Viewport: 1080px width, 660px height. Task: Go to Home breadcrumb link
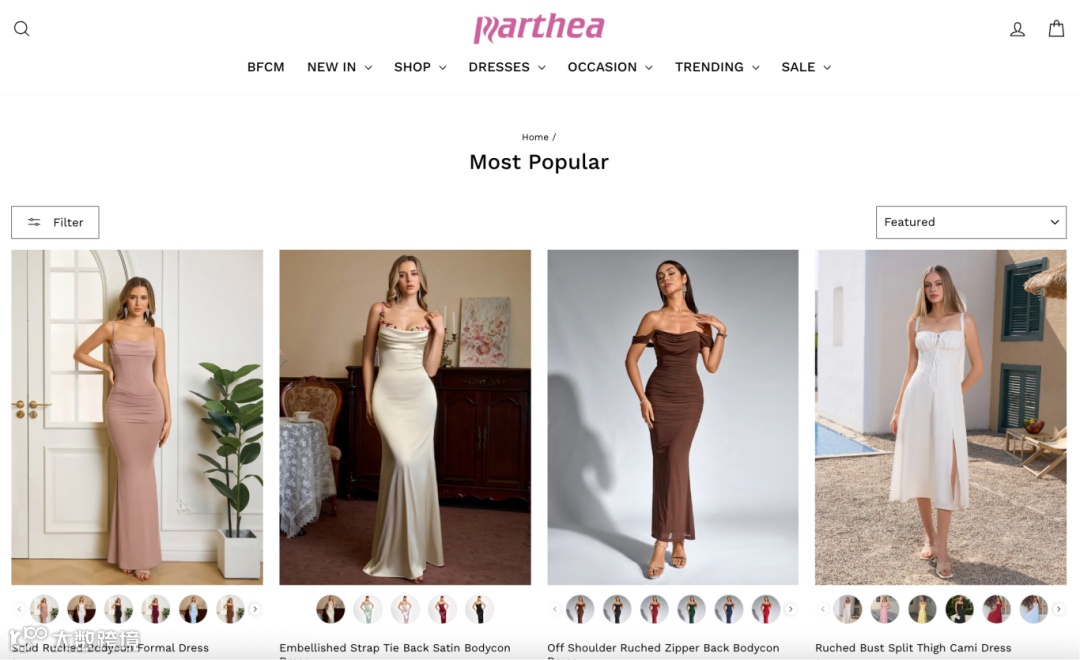coord(534,137)
